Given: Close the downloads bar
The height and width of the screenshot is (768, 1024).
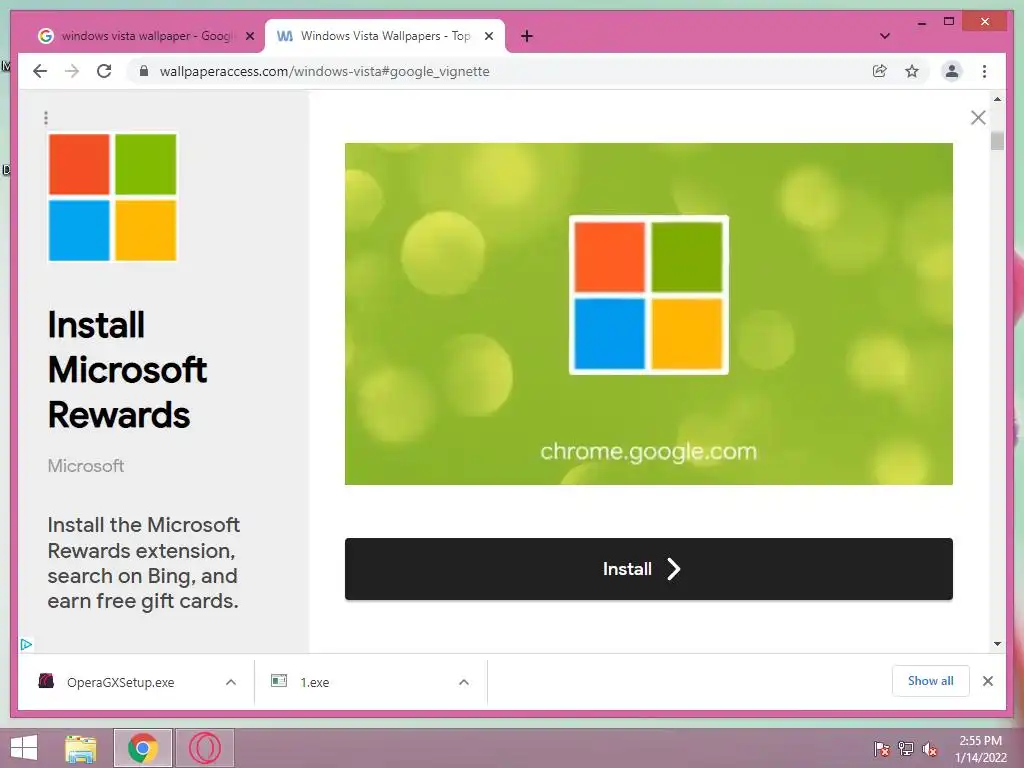Looking at the screenshot, I should 987,681.
